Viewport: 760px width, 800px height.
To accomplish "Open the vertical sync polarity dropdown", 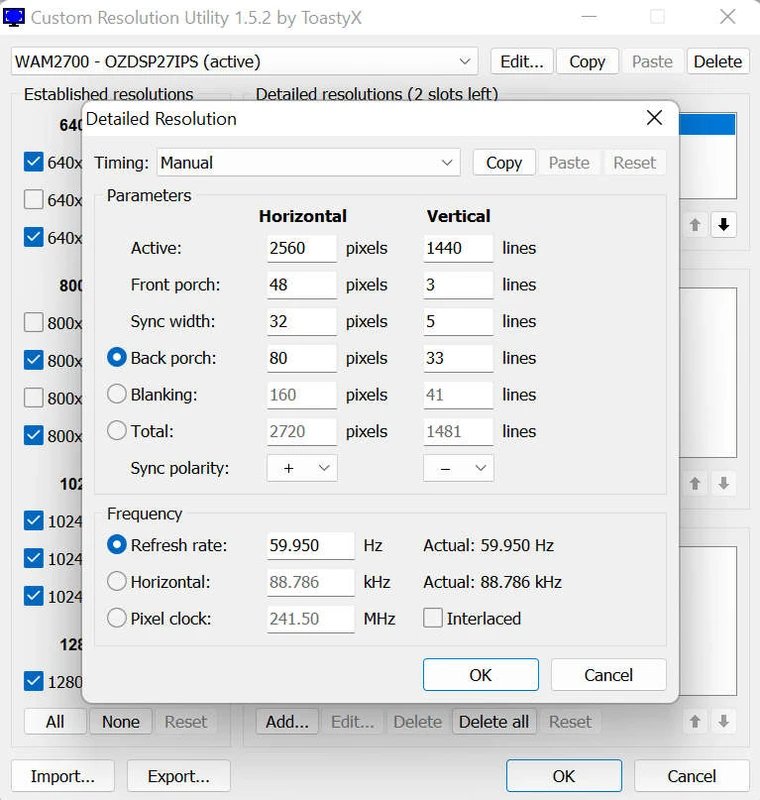I will click(x=458, y=467).
